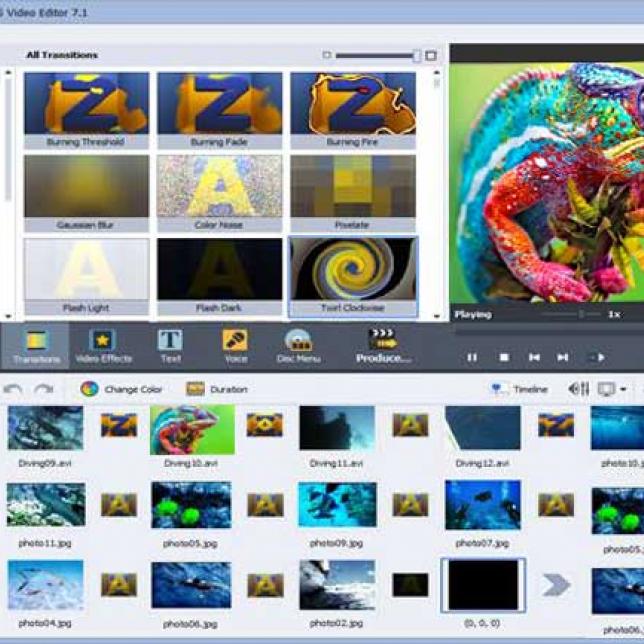Stop the preview playback

tap(504, 357)
